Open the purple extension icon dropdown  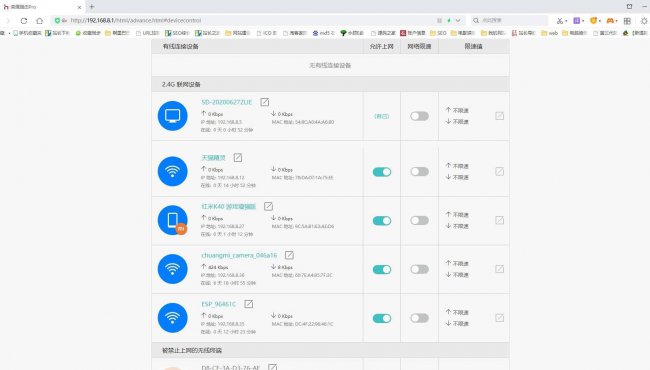tap(583, 21)
